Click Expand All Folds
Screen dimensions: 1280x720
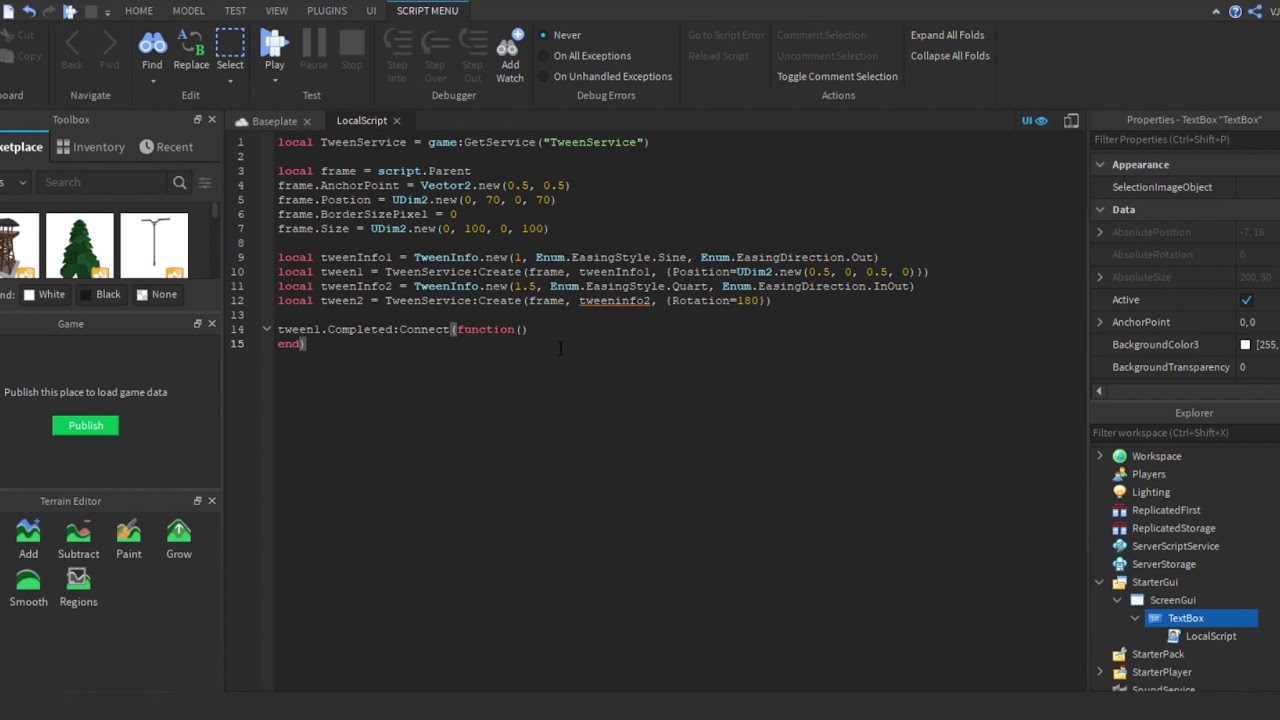pyautogui.click(x=947, y=35)
